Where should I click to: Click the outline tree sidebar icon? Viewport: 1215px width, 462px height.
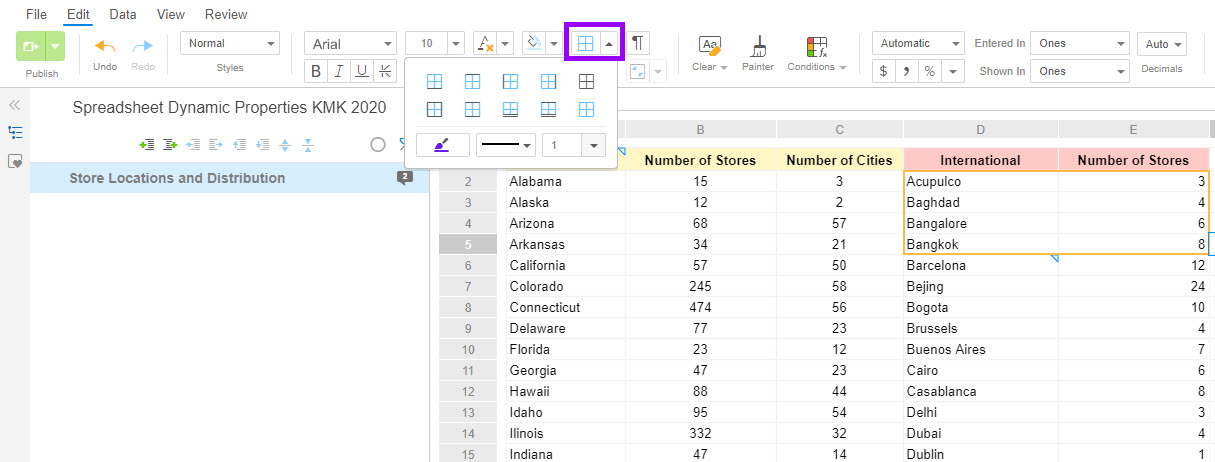coord(15,132)
